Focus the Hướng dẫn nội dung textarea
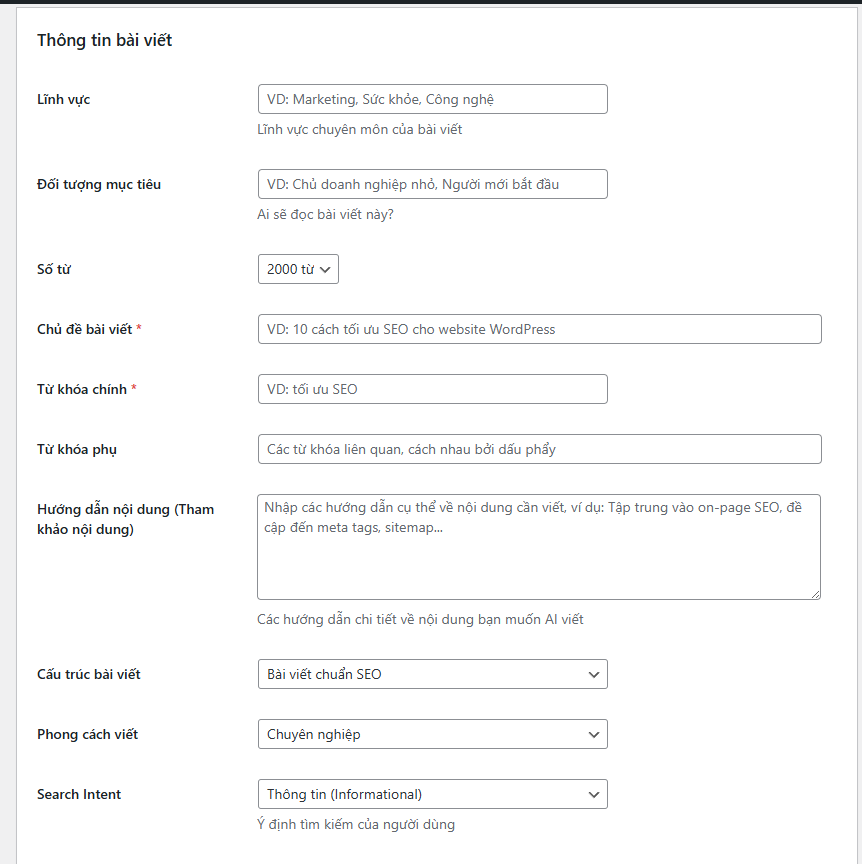 click(539, 546)
